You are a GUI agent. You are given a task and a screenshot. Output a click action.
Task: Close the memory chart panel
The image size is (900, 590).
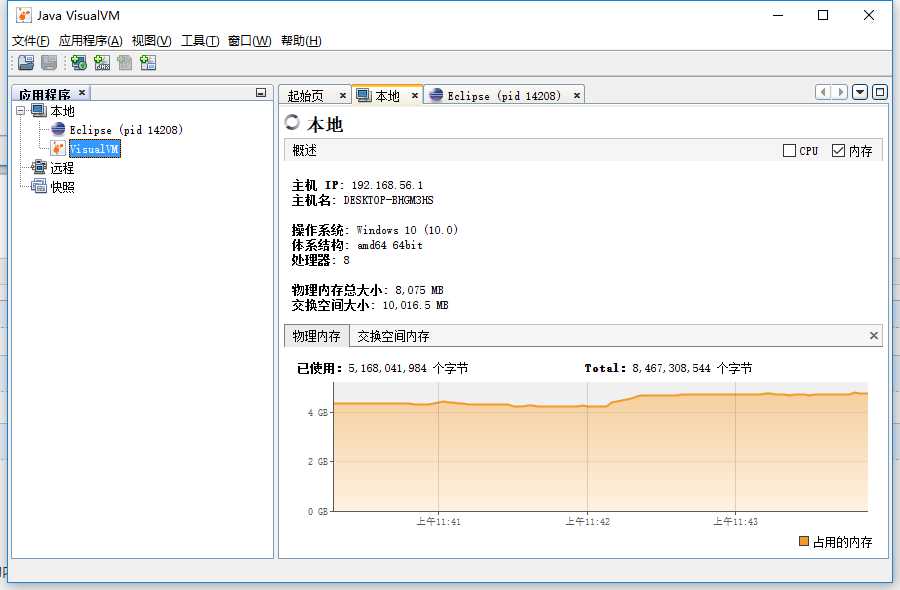point(874,335)
